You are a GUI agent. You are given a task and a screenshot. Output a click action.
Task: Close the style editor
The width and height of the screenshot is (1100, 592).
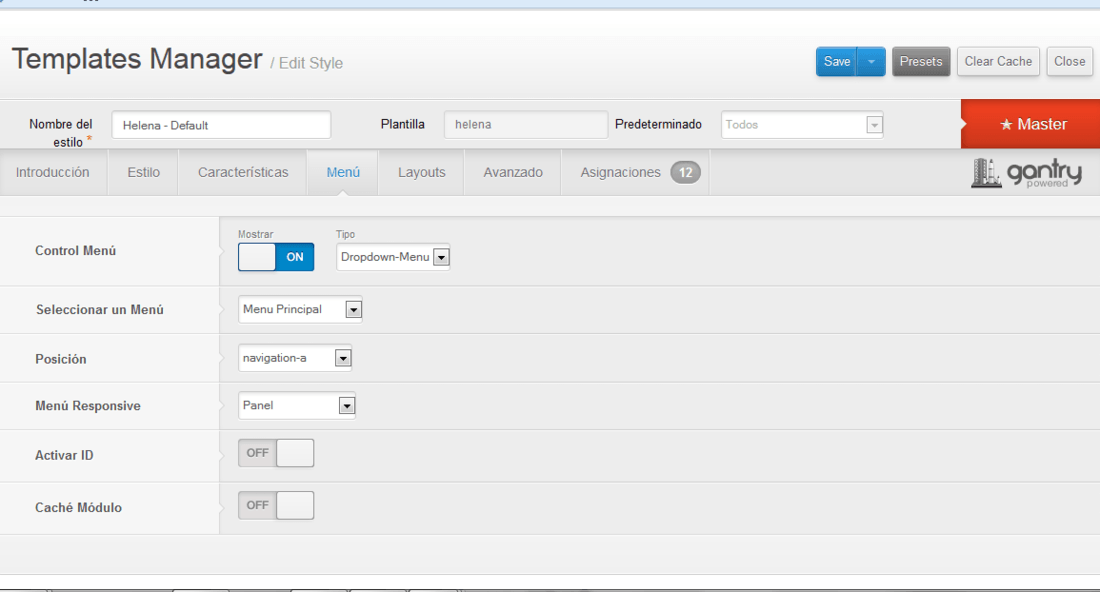click(x=1070, y=62)
